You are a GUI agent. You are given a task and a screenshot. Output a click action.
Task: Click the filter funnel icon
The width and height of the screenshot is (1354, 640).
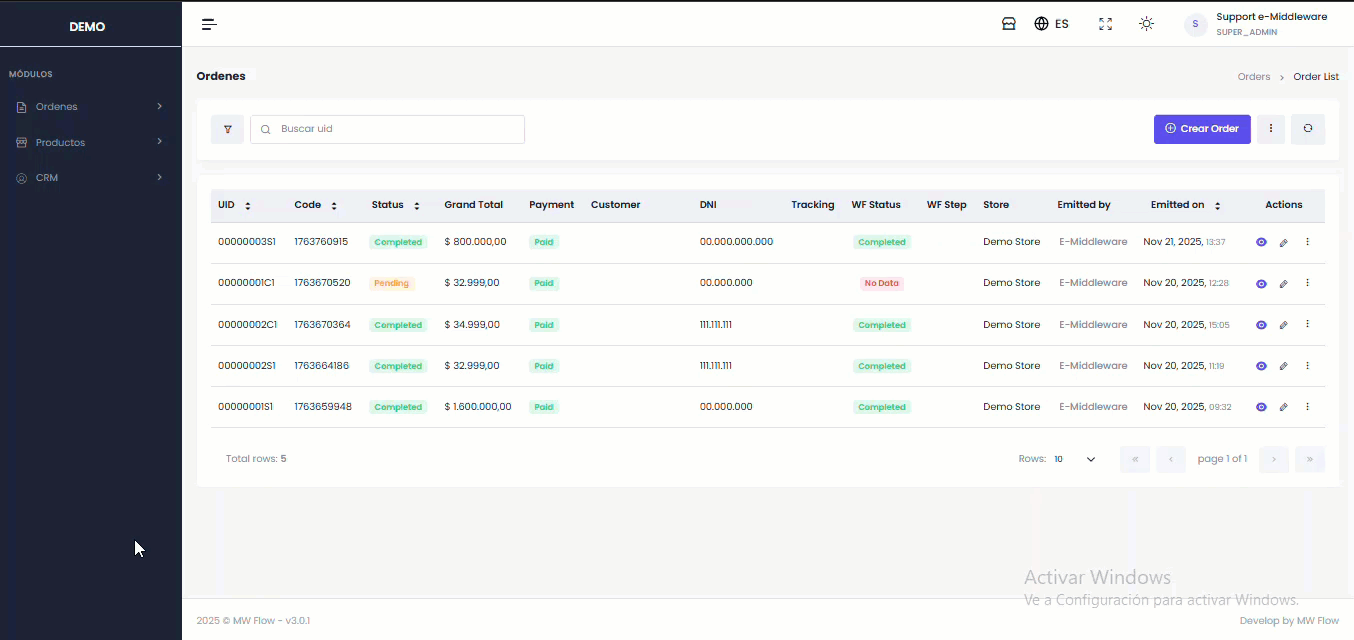coord(227,129)
